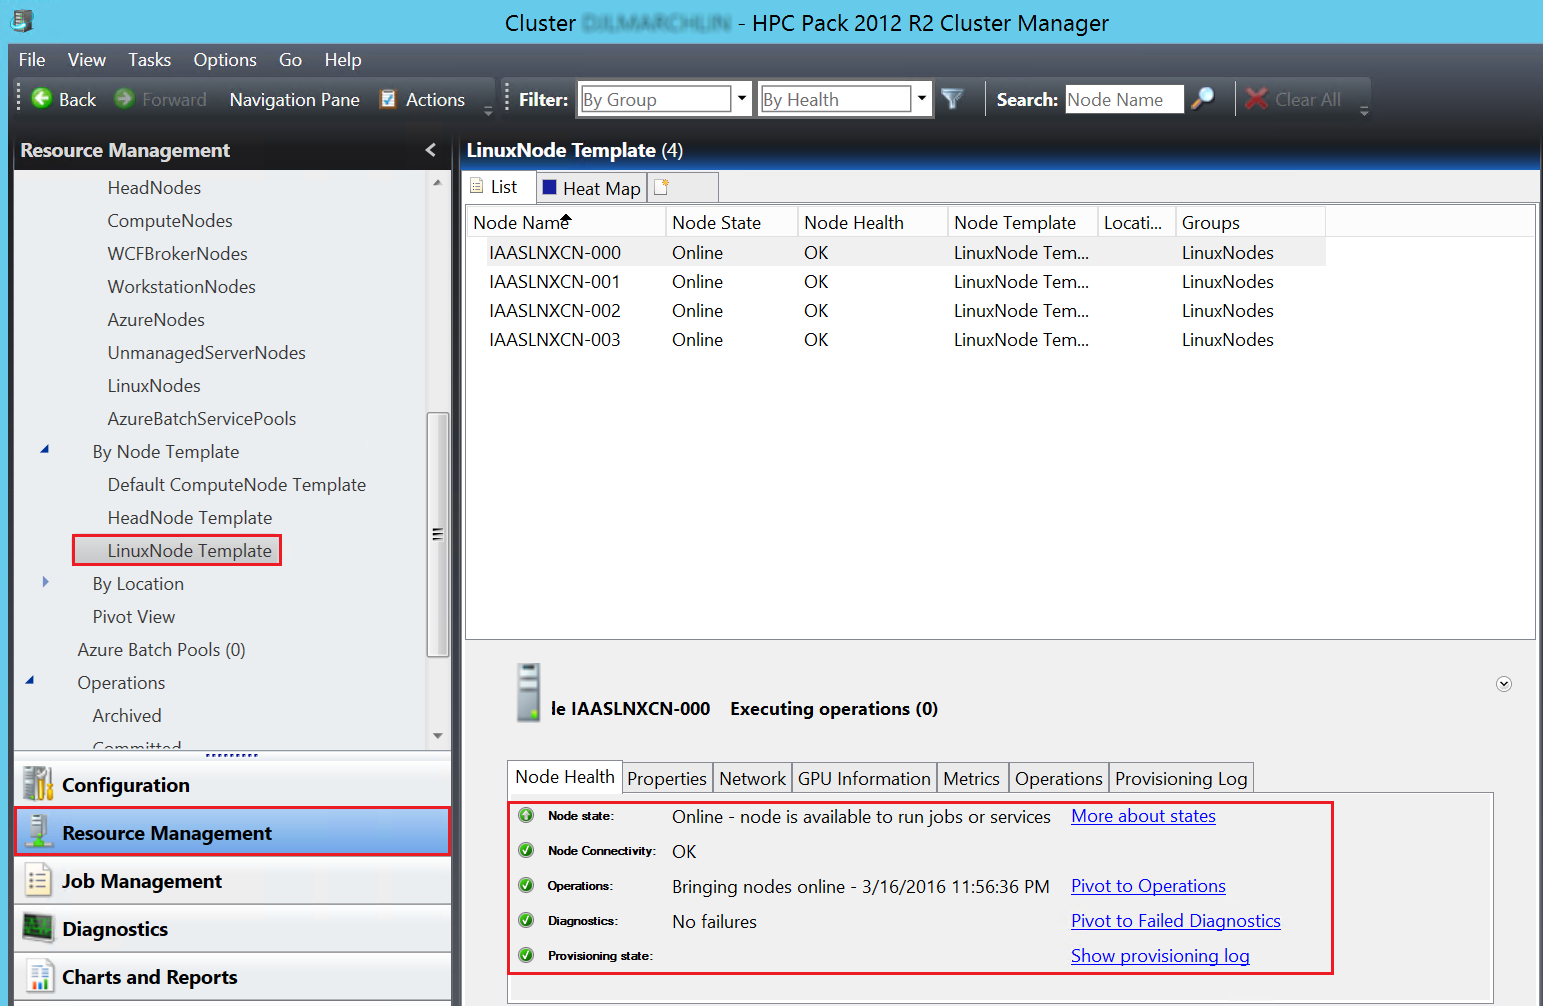Select Archived under Operations

(x=127, y=716)
